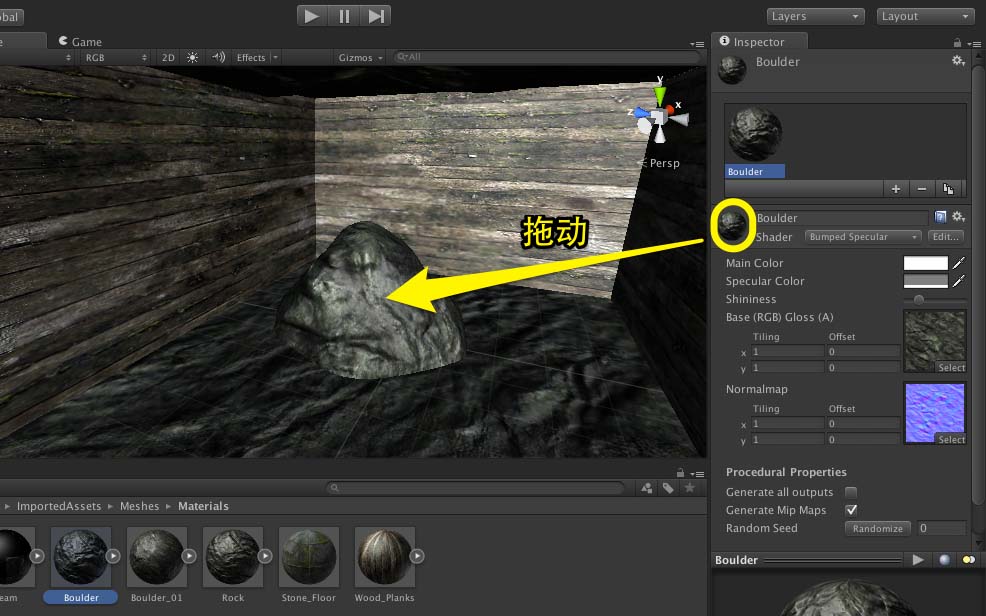Screen dimensions: 986x616
Task: Select the Boulder_01 material asset
Action: pyautogui.click(x=156, y=564)
